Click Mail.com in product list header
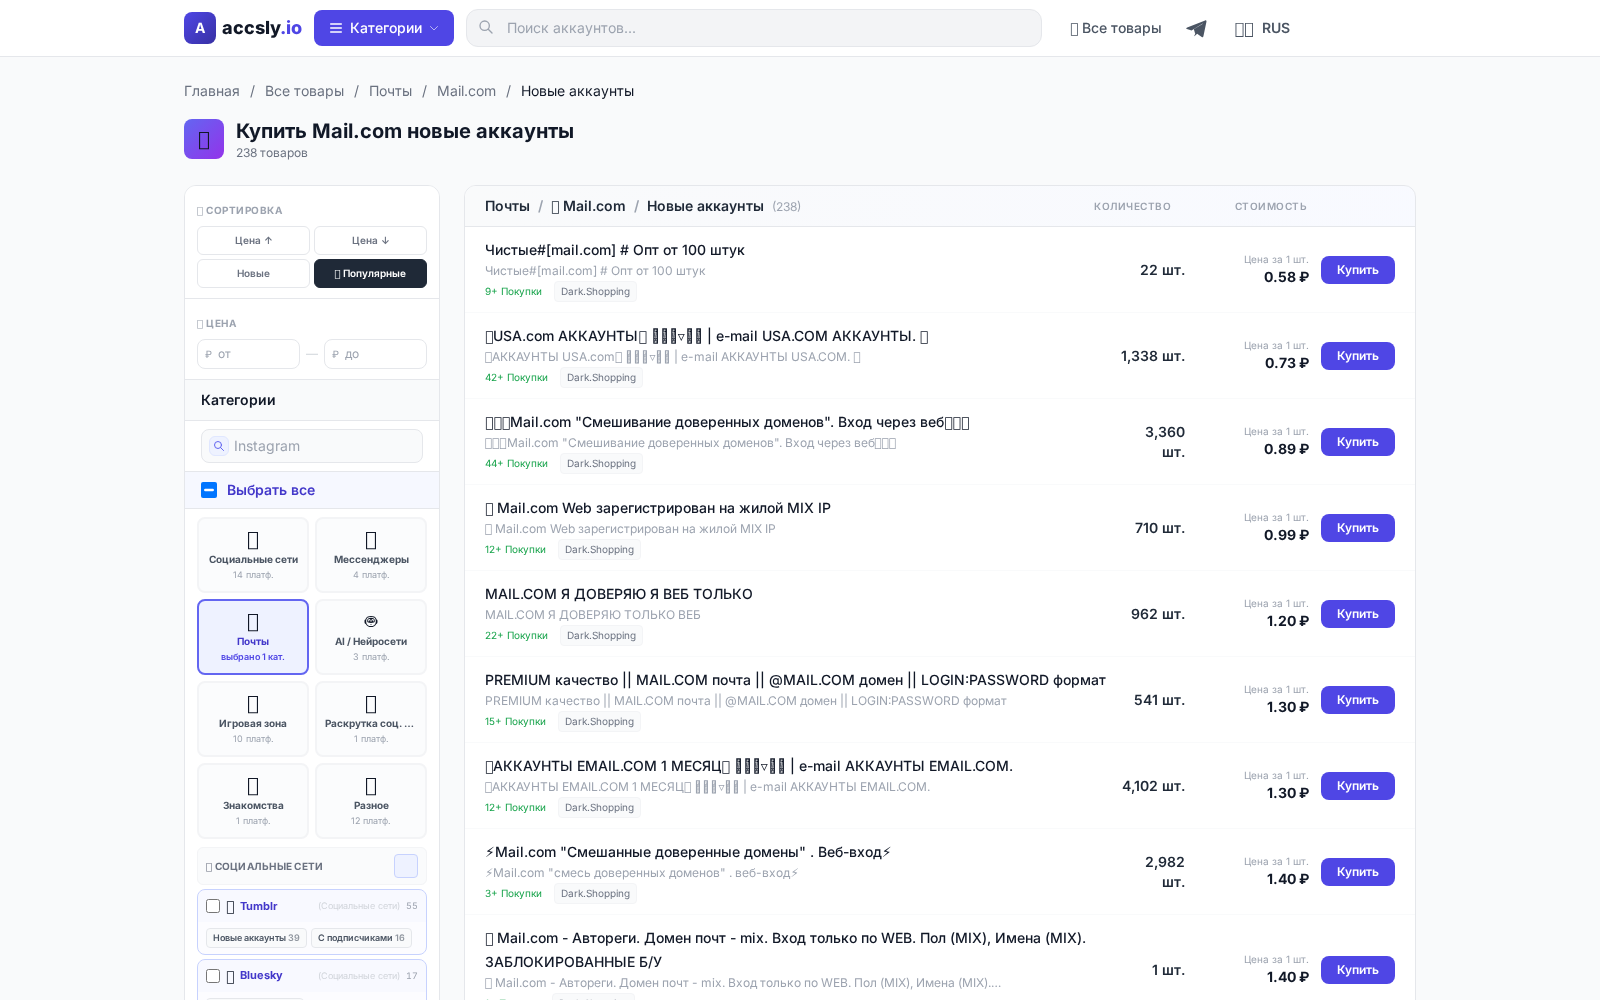The width and height of the screenshot is (1600, 1000). pyautogui.click(x=588, y=206)
